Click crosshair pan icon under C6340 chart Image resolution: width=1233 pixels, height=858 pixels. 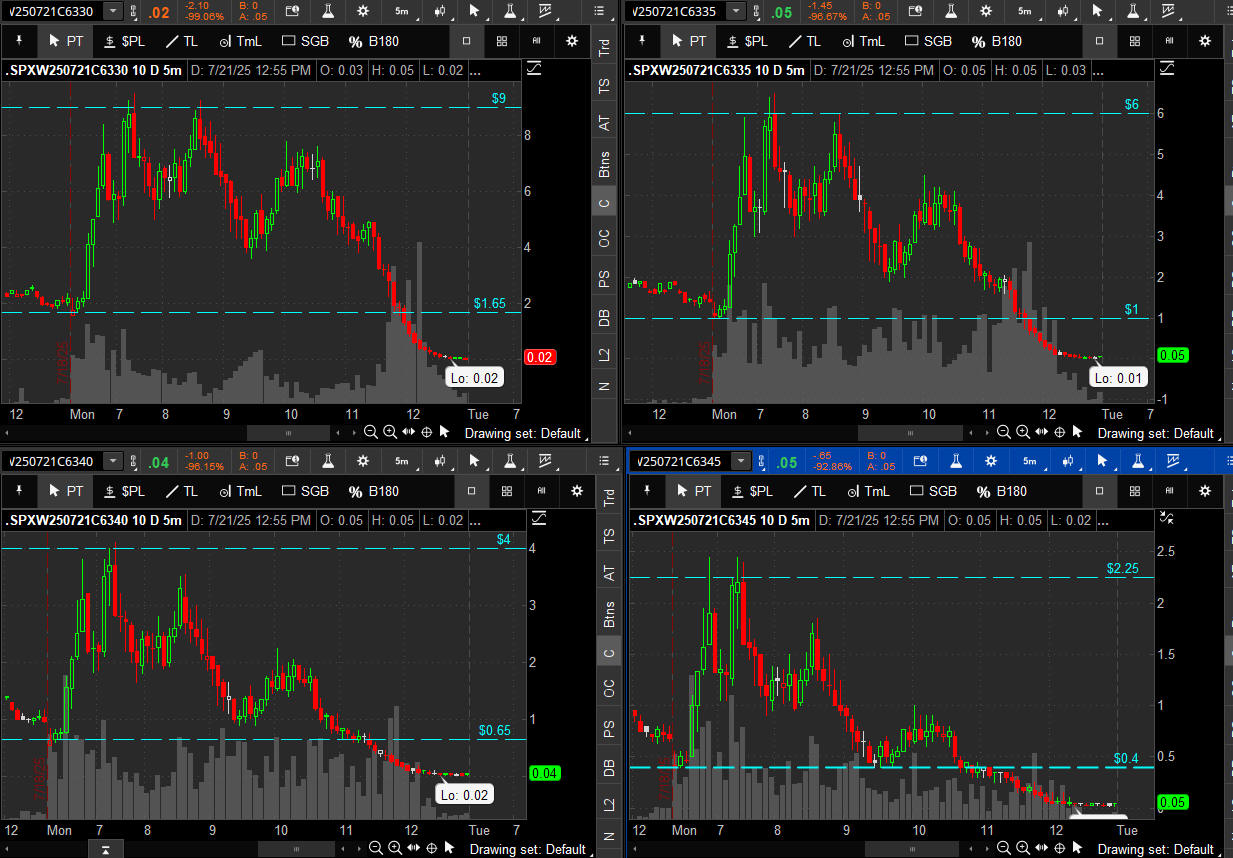click(432, 848)
